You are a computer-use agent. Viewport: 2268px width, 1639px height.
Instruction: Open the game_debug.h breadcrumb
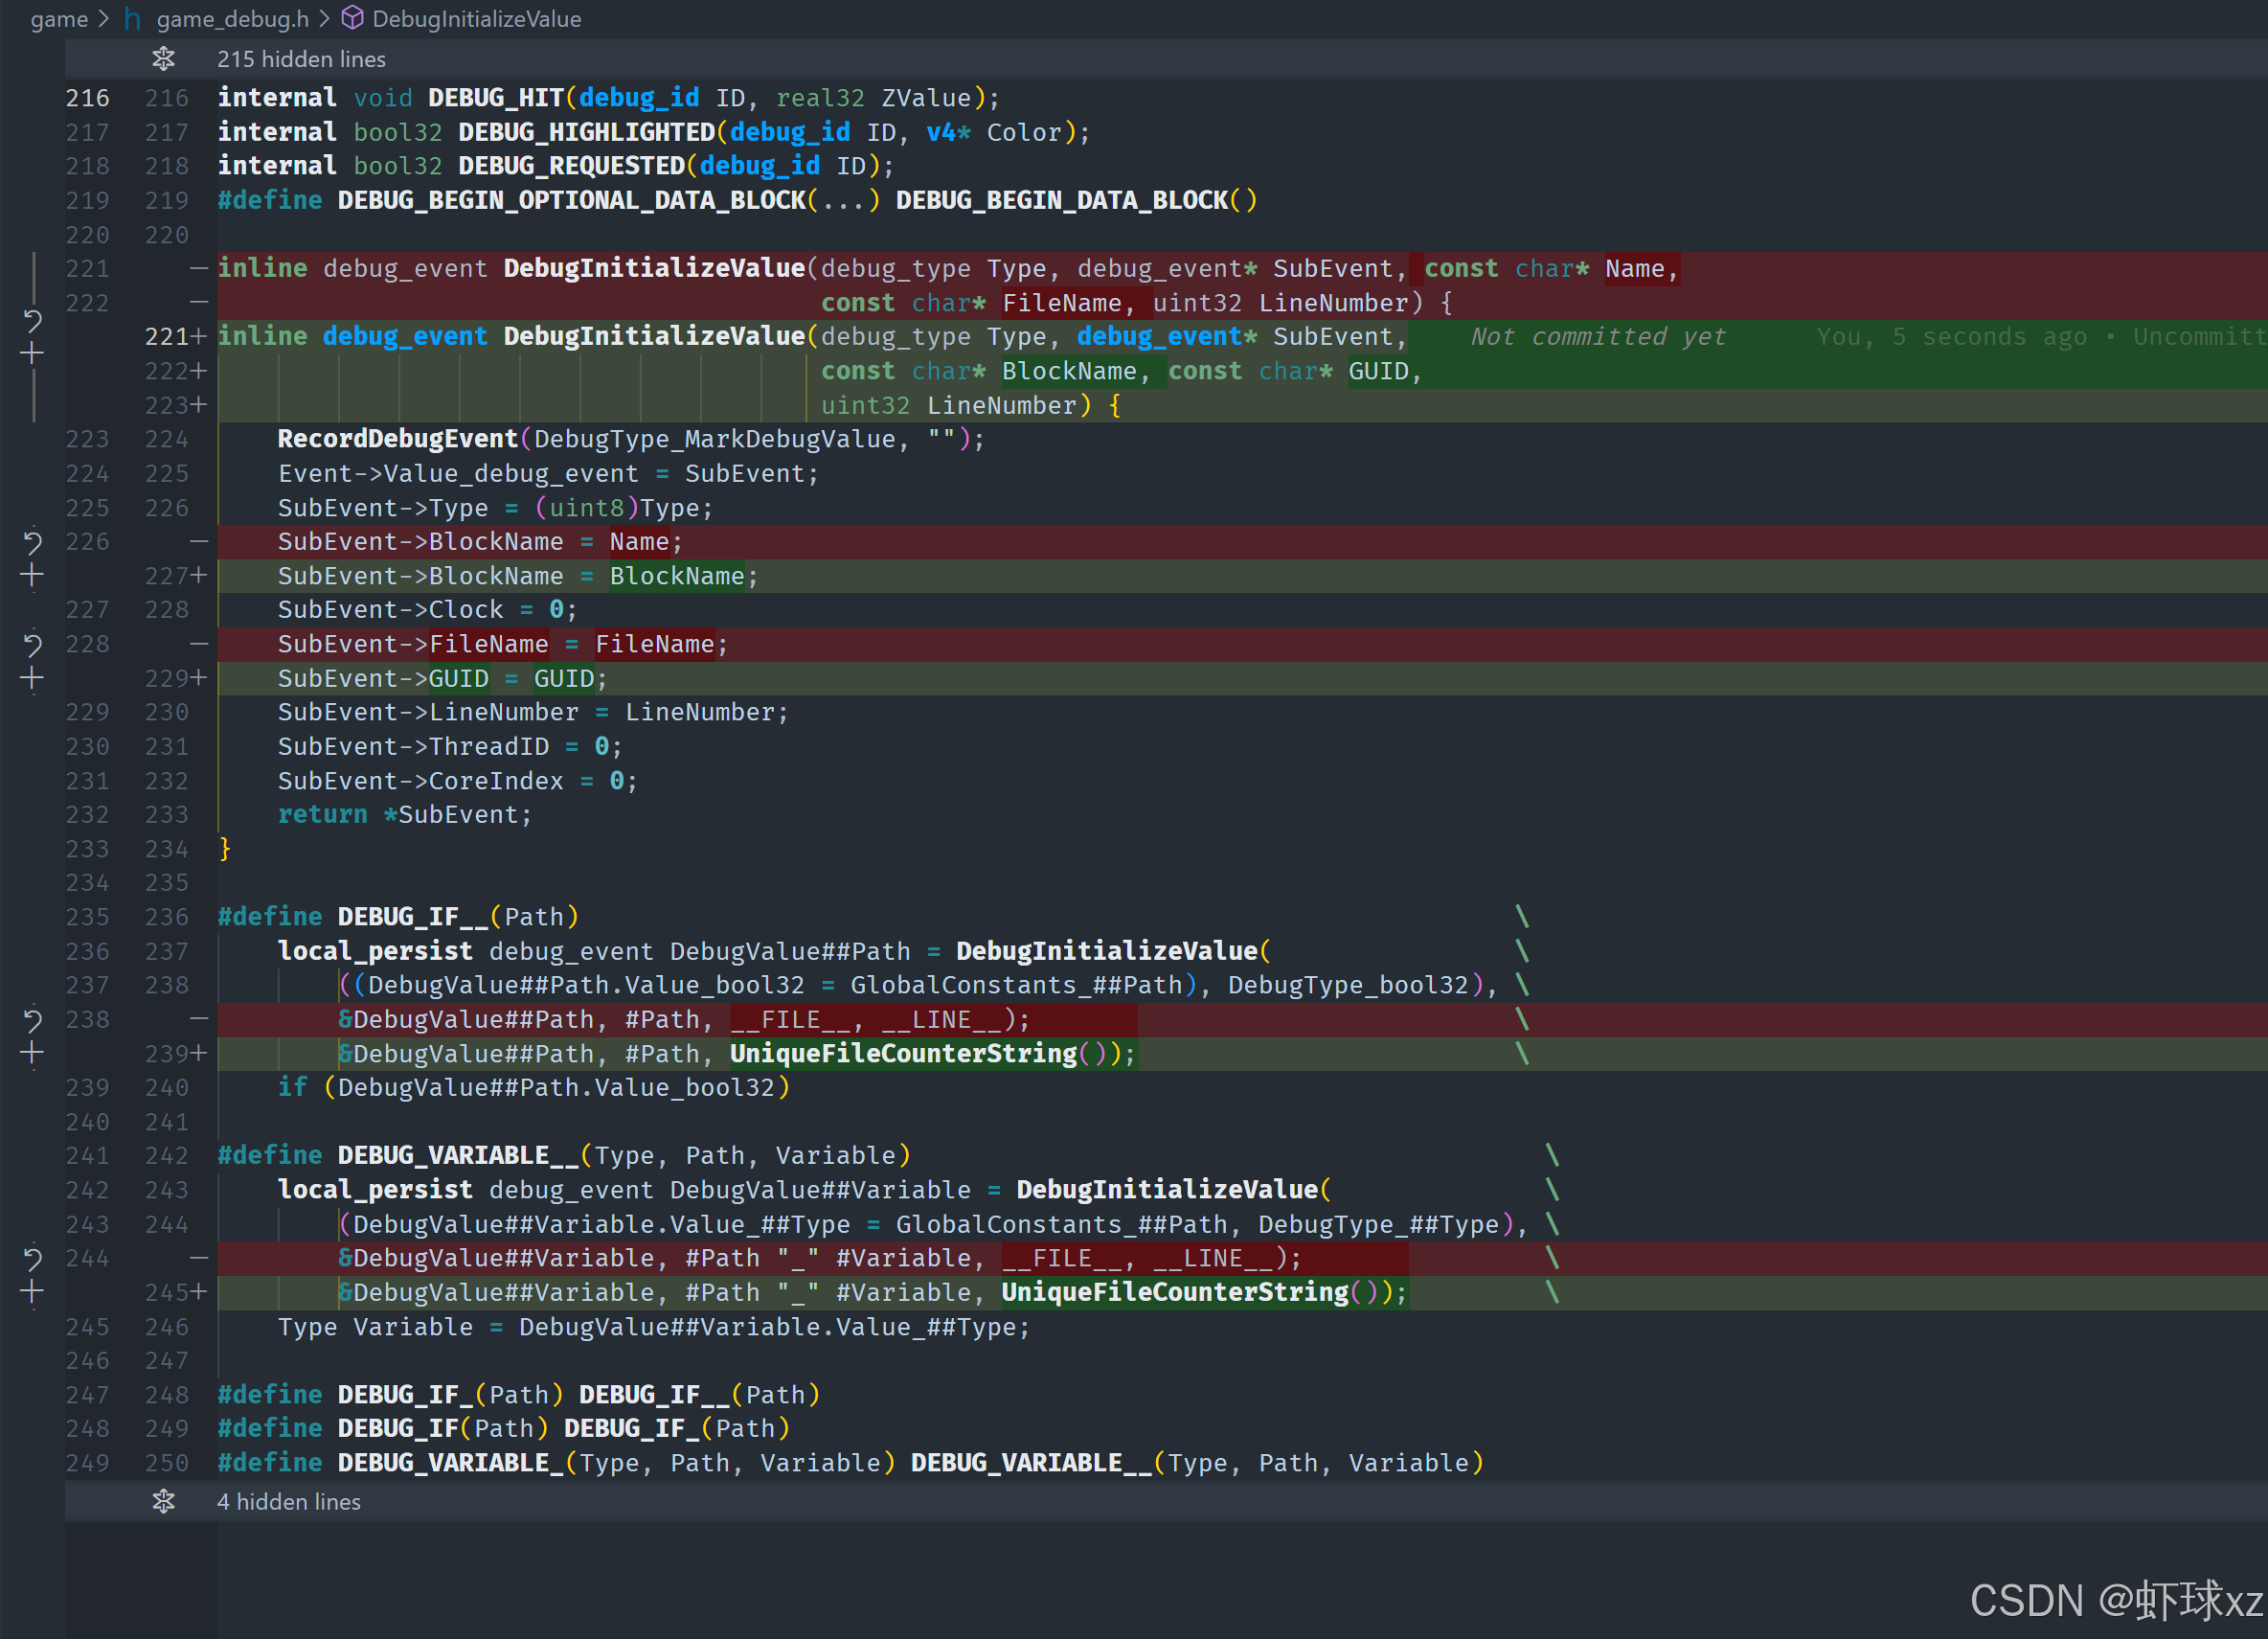pyautogui.click(x=232, y=19)
